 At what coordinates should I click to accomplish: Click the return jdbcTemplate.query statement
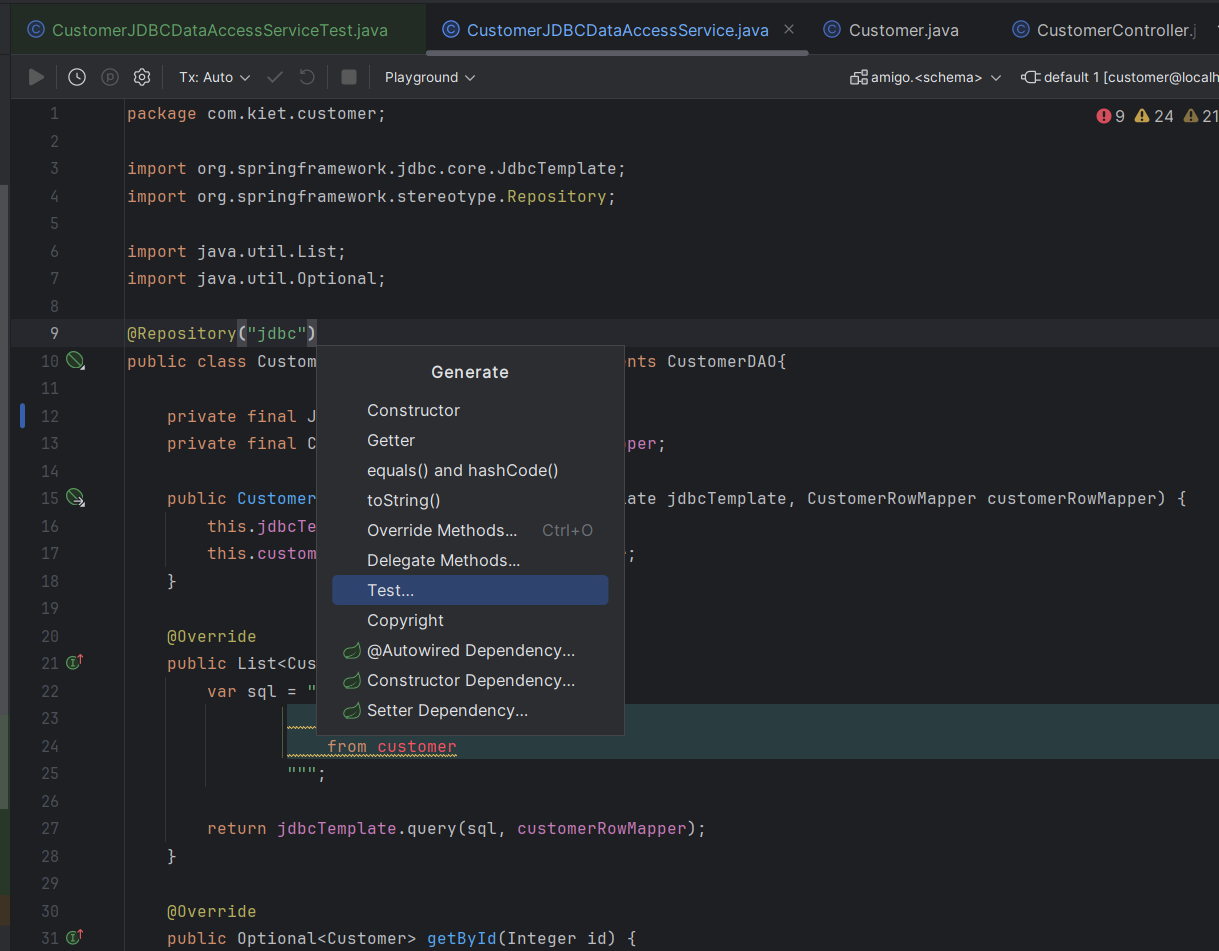click(456, 828)
